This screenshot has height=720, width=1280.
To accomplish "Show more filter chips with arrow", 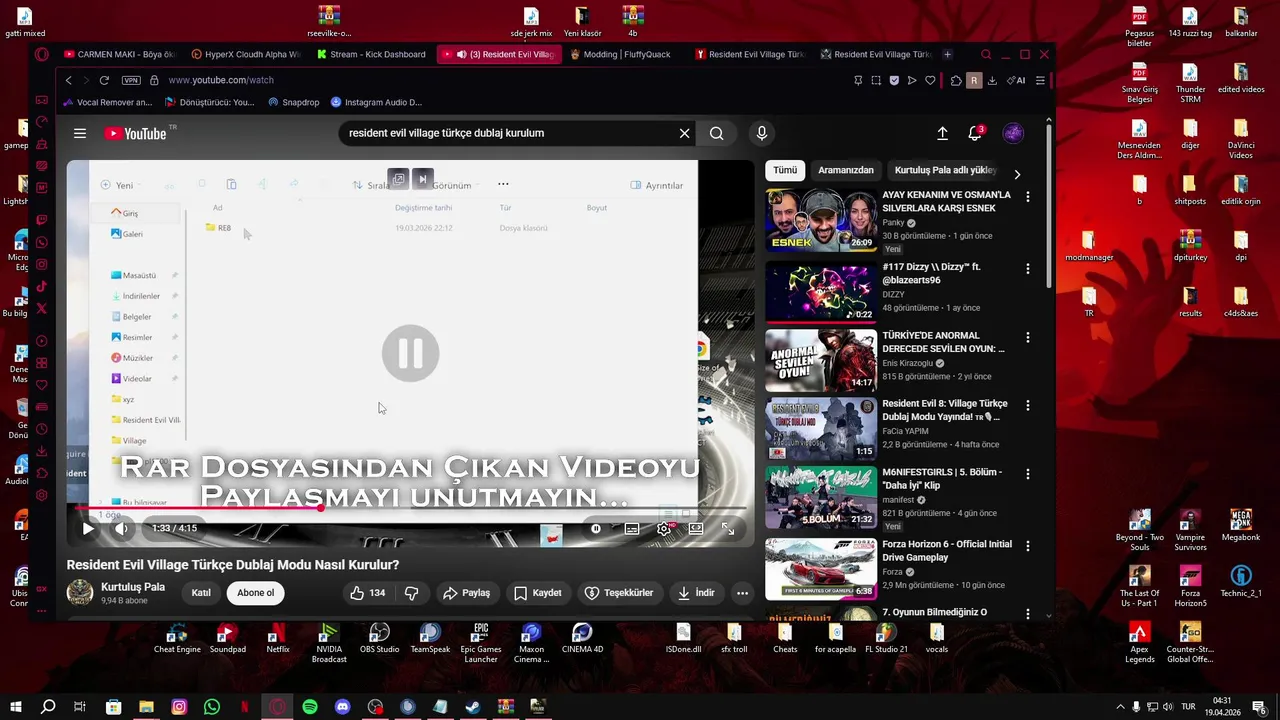I will tap(1017, 174).
